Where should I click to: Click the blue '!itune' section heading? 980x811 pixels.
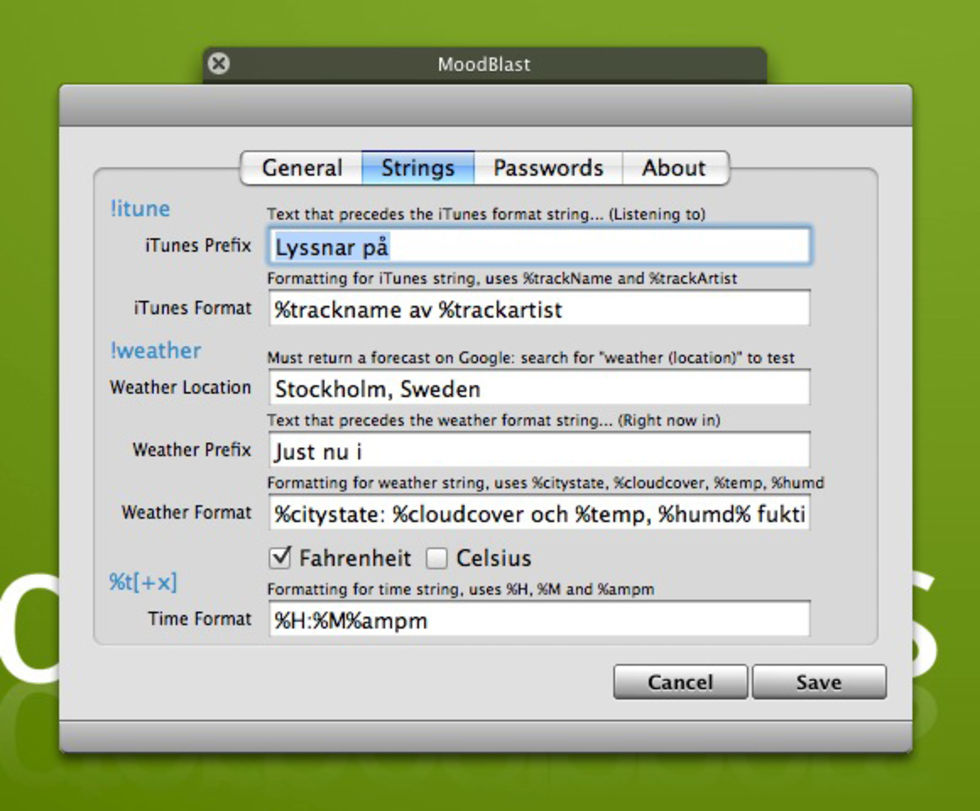tap(140, 208)
